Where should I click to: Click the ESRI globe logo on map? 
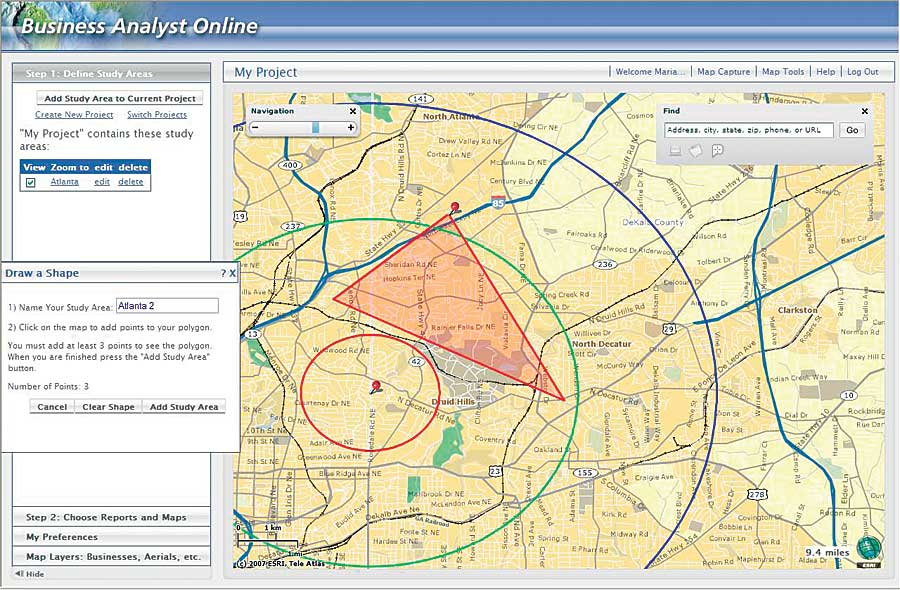coord(868,548)
